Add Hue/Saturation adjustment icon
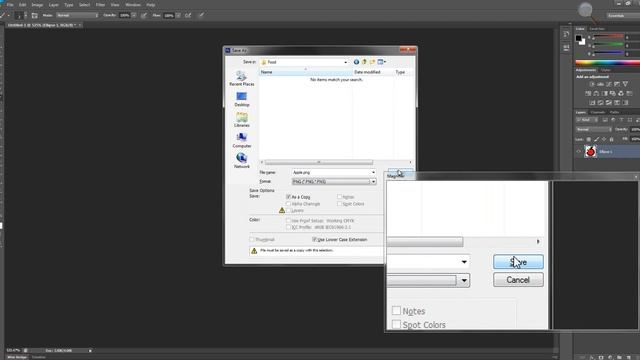640x360 pixels. pos(588,93)
